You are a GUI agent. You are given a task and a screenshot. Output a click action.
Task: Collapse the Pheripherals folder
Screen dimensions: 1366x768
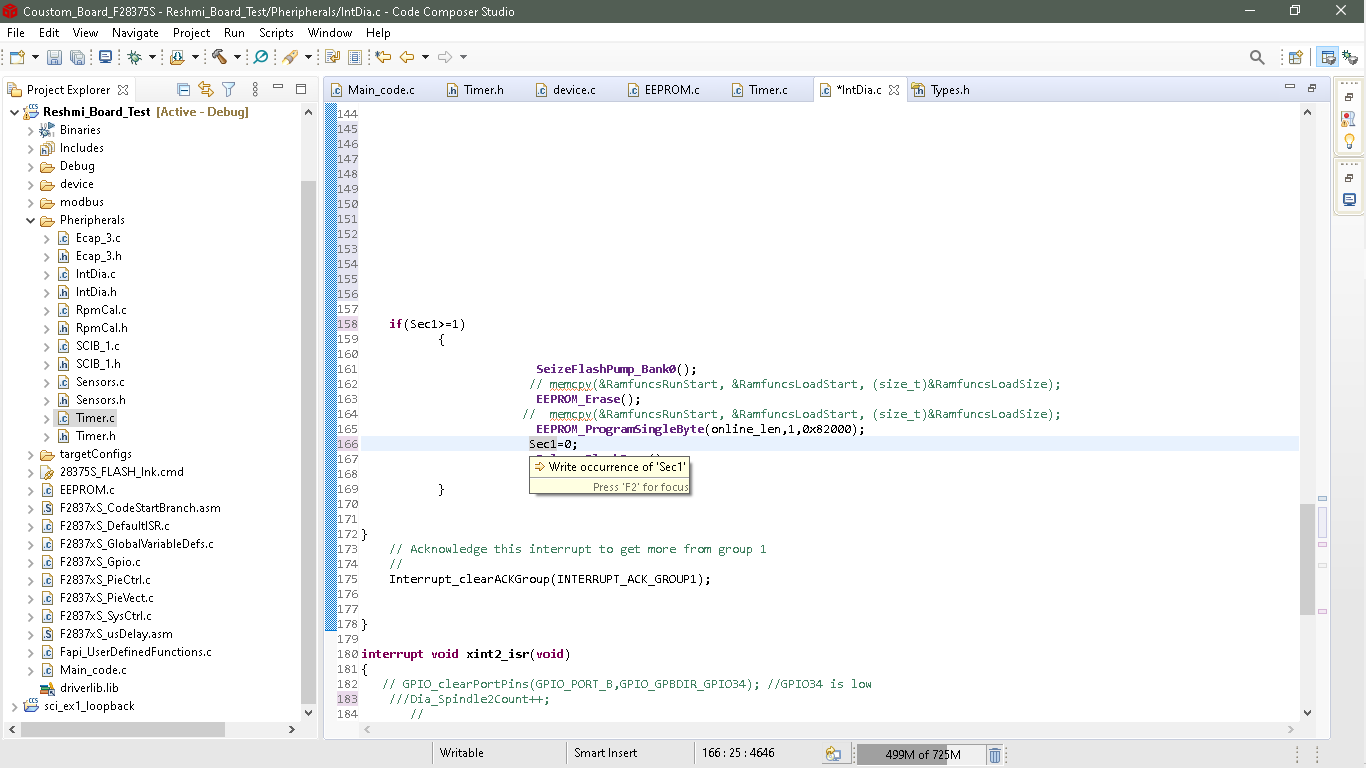30,220
